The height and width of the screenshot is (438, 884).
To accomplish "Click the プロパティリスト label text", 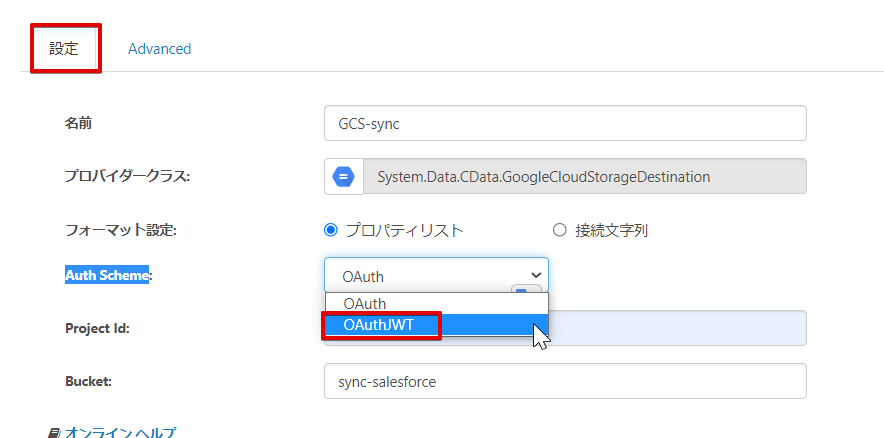I will point(405,231).
